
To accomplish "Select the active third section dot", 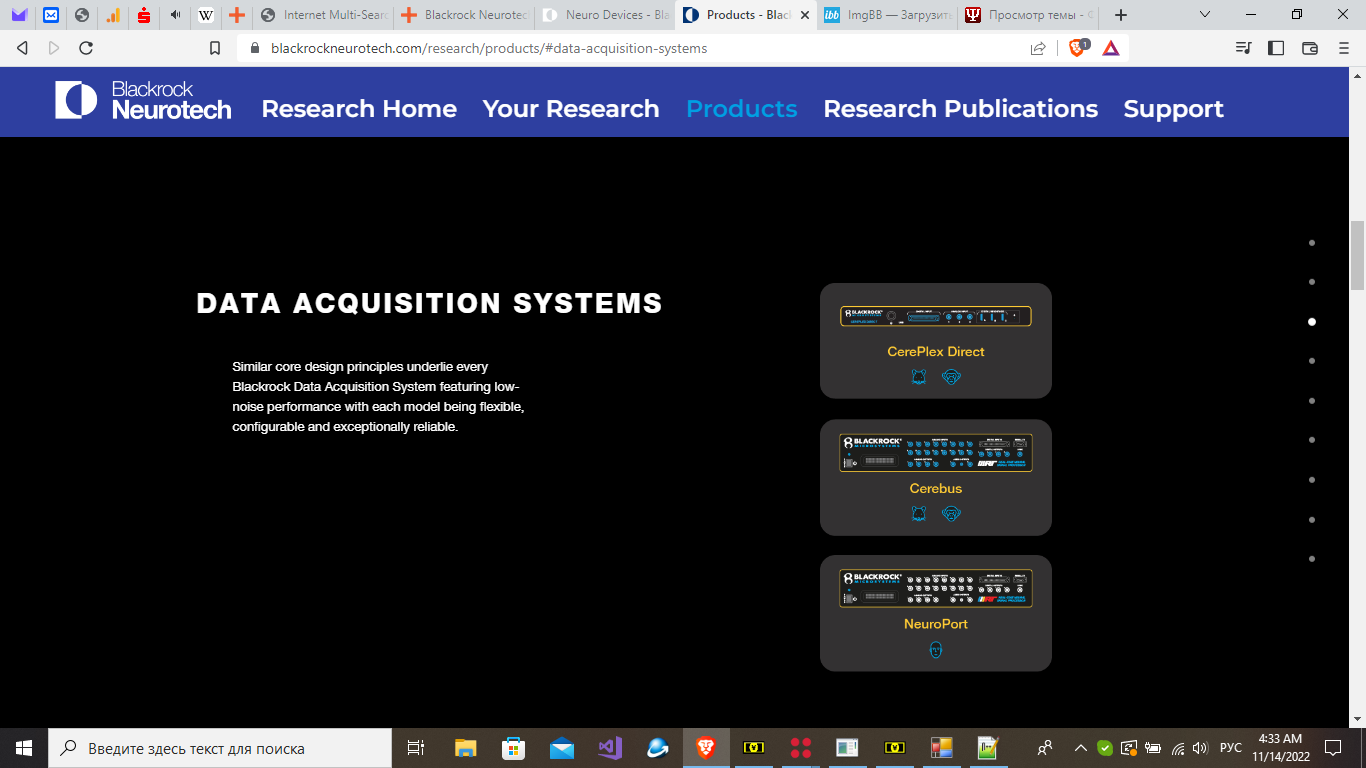I will point(1312,322).
